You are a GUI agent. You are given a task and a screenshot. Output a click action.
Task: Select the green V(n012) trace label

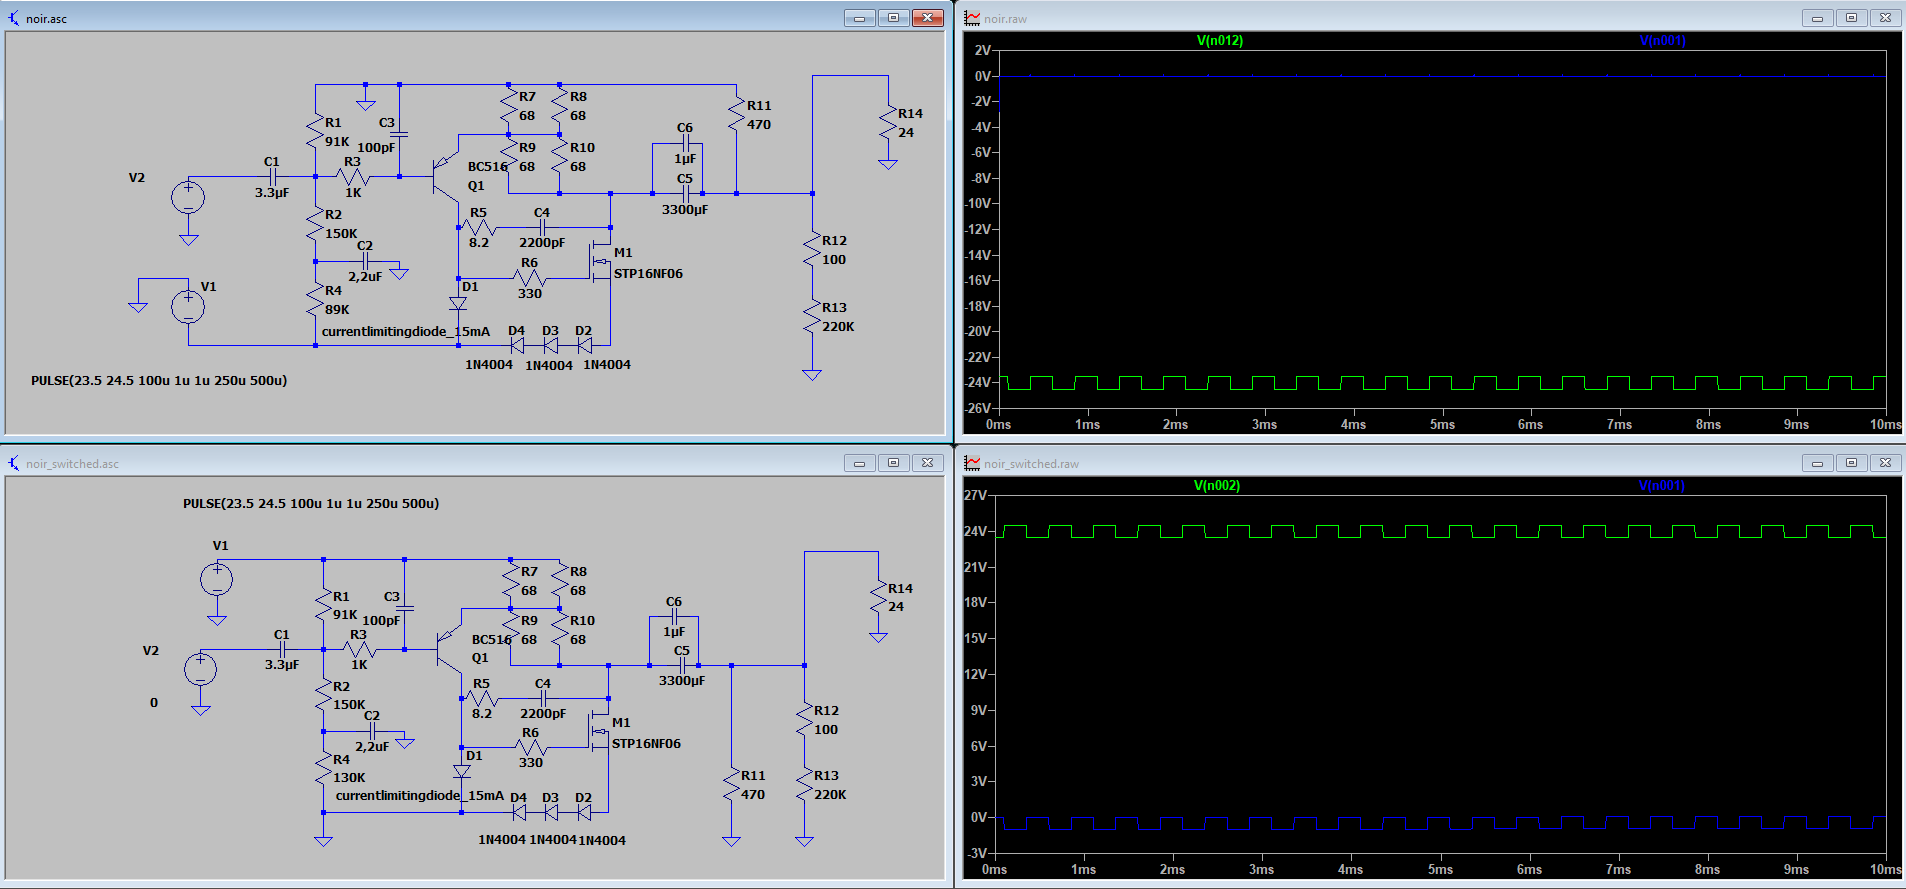point(1219,41)
